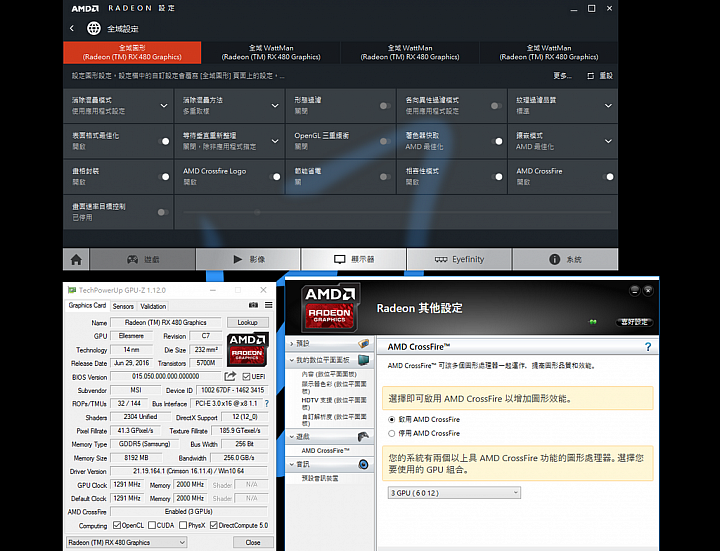Image resolution: width=720 pixels, height=551 pixels.
Task: Click the play icon on the 影像 button
Action: coord(237,259)
